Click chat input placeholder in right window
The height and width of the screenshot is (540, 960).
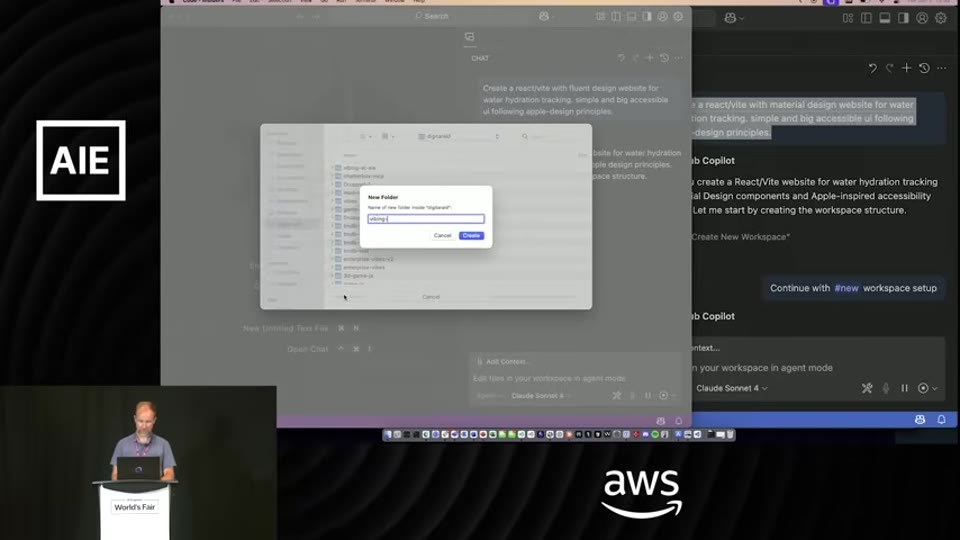tap(762, 368)
